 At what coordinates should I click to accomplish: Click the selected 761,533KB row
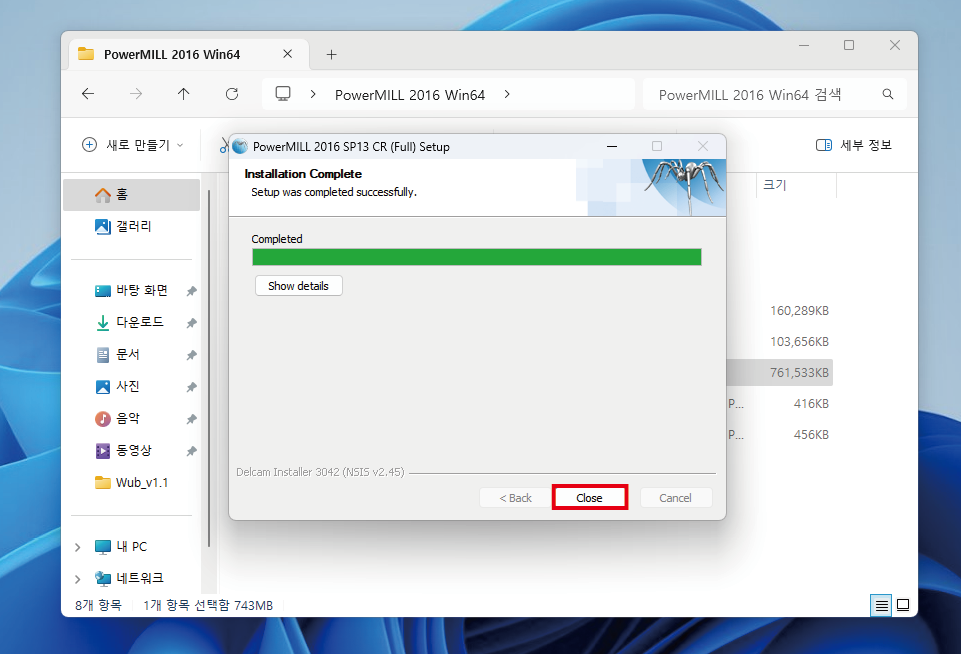pyautogui.click(x=780, y=372)
